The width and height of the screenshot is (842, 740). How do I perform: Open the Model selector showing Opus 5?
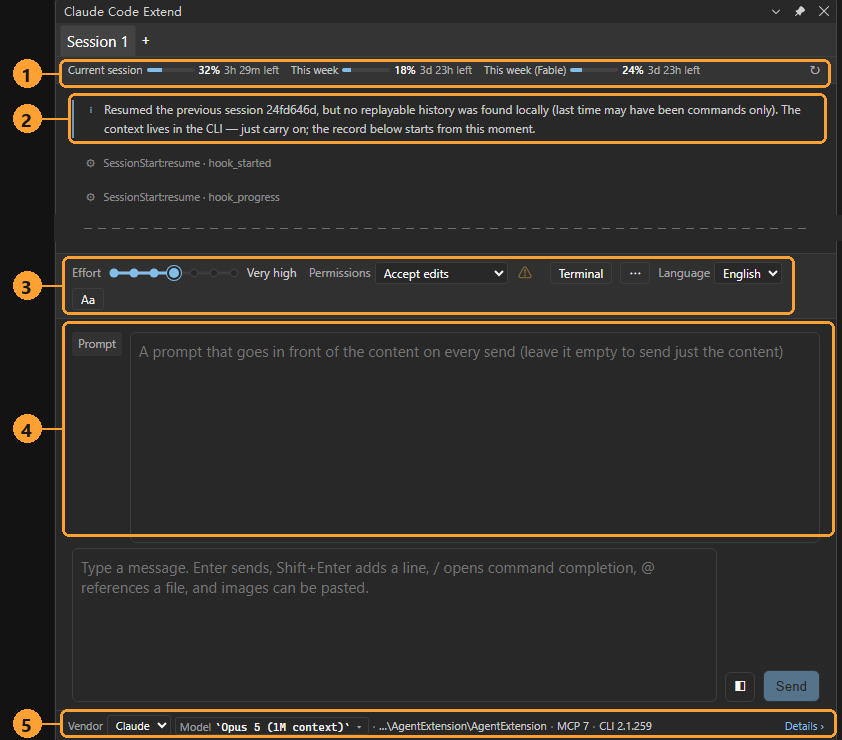point(272,727)
